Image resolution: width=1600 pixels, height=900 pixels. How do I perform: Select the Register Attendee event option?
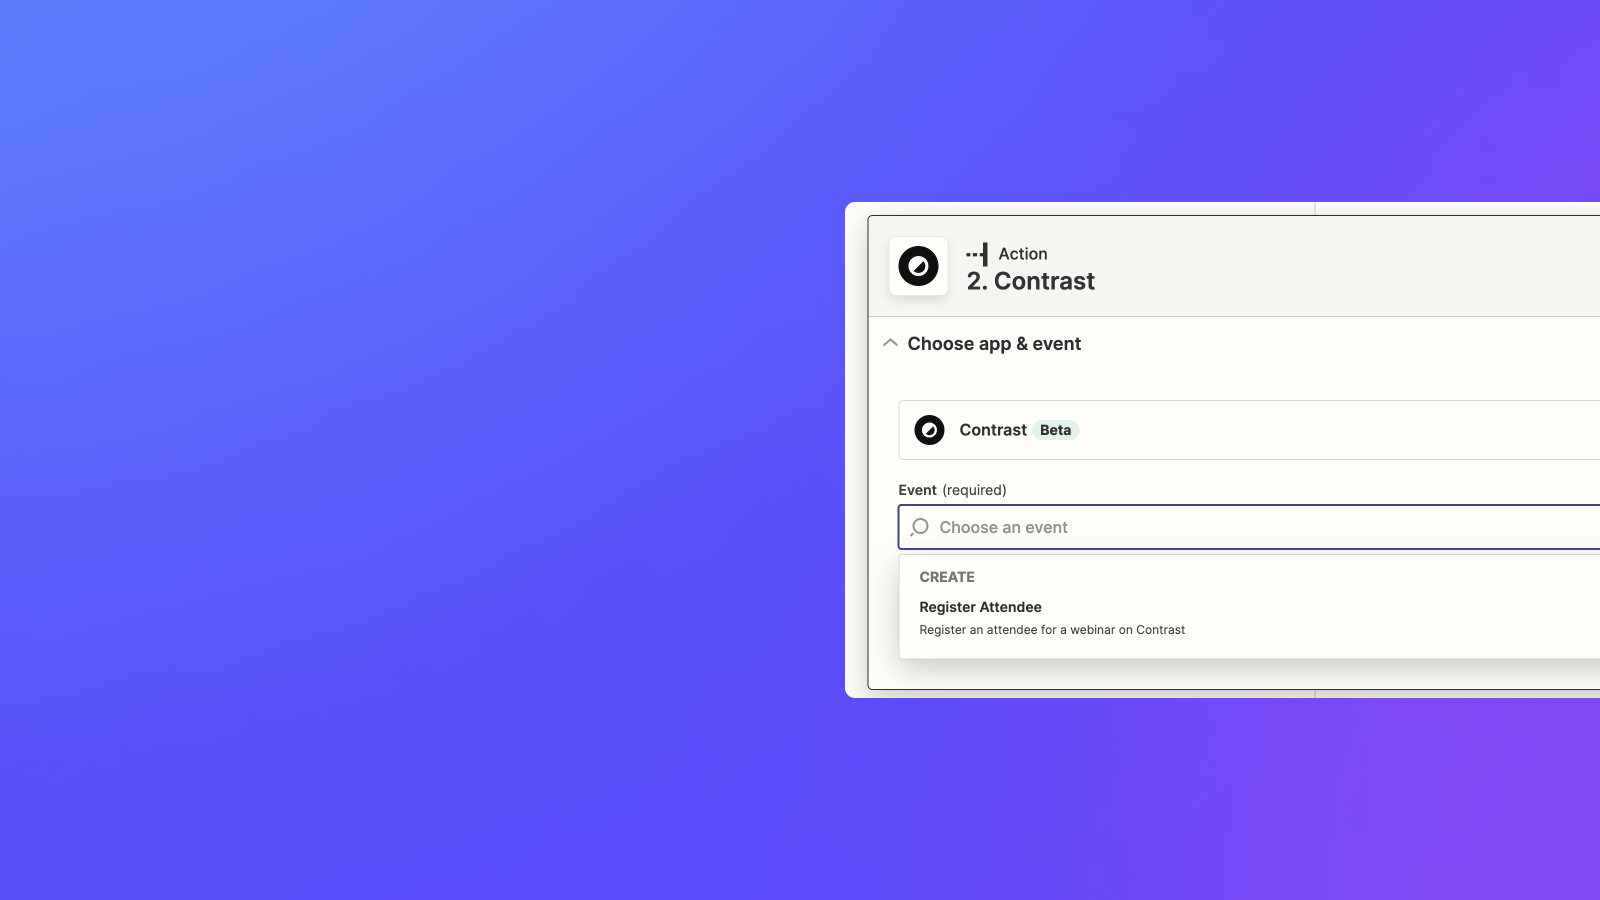point(1249,618)
